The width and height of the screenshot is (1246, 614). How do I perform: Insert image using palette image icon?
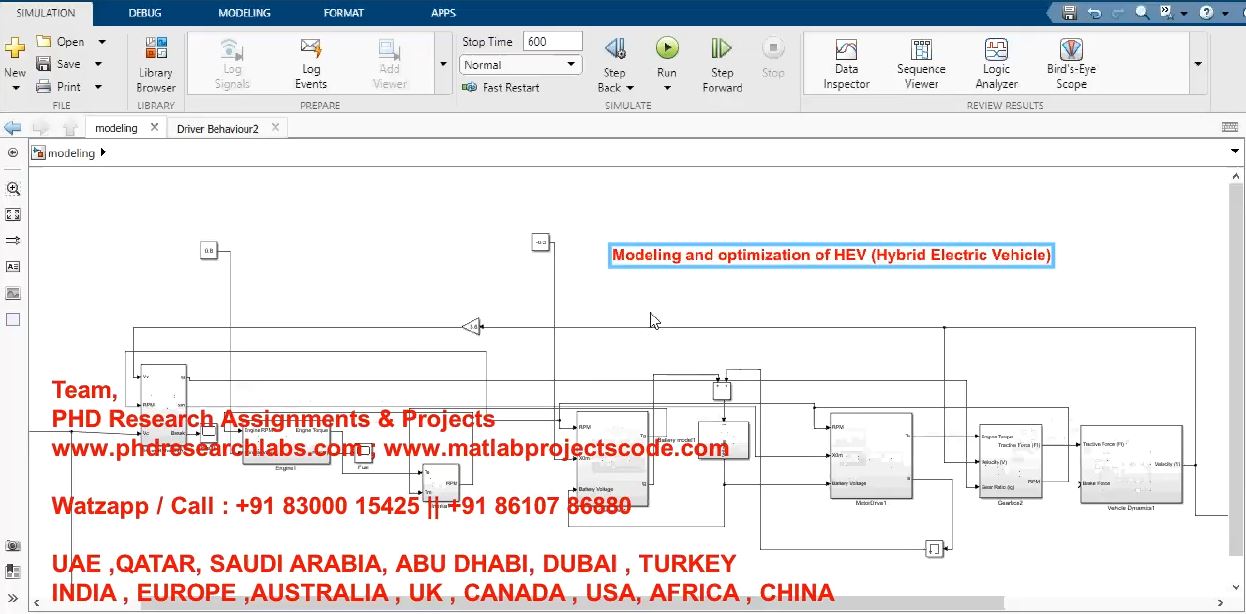click(13, 294)
